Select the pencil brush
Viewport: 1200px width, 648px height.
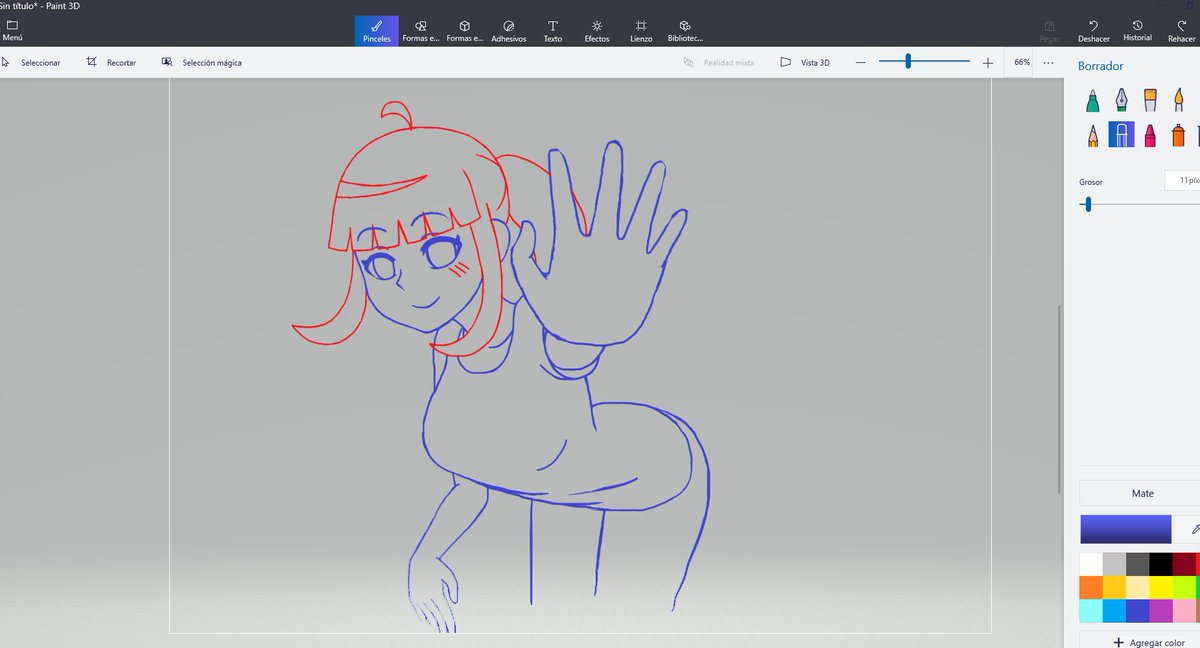click(x=1093, y=135)
